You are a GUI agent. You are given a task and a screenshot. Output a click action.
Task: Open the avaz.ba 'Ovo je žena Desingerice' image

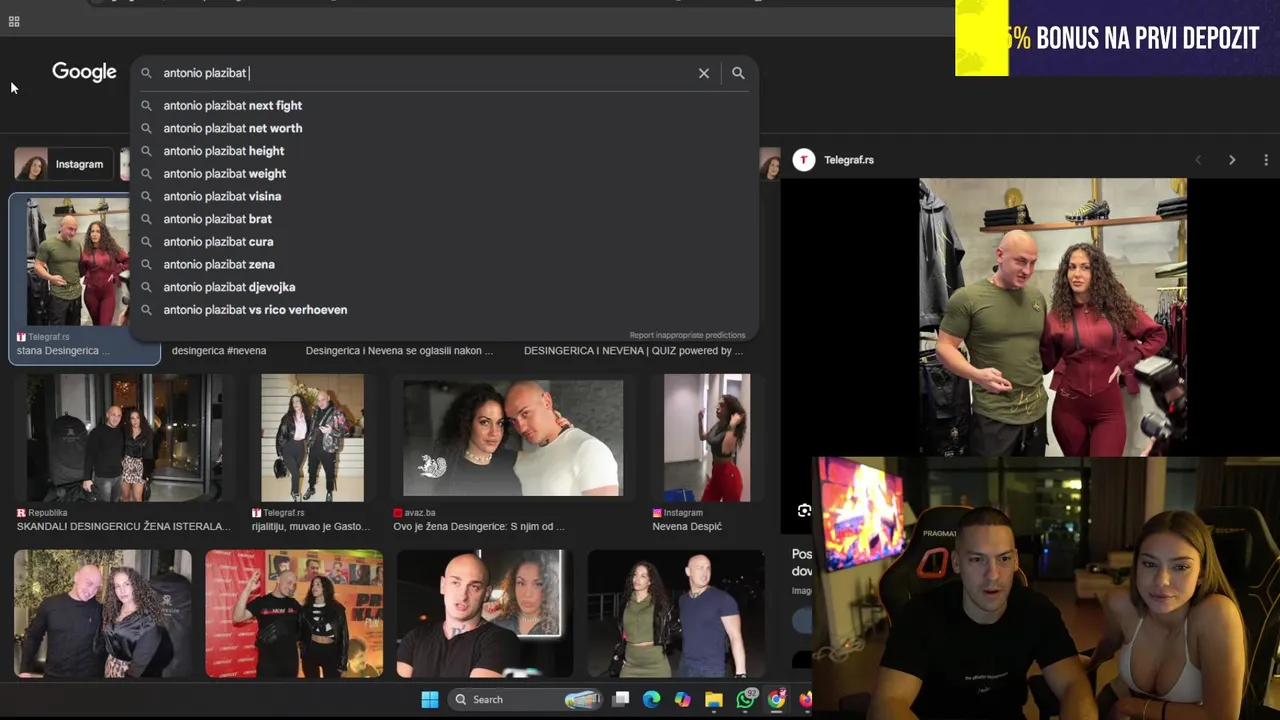point(513,438)
